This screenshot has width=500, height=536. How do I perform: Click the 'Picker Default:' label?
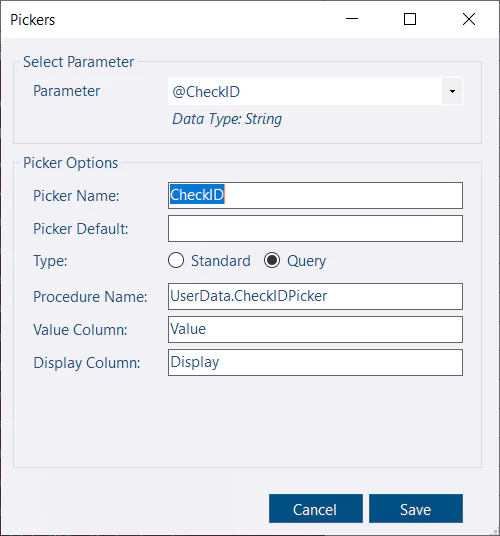(x=81, y=229)
